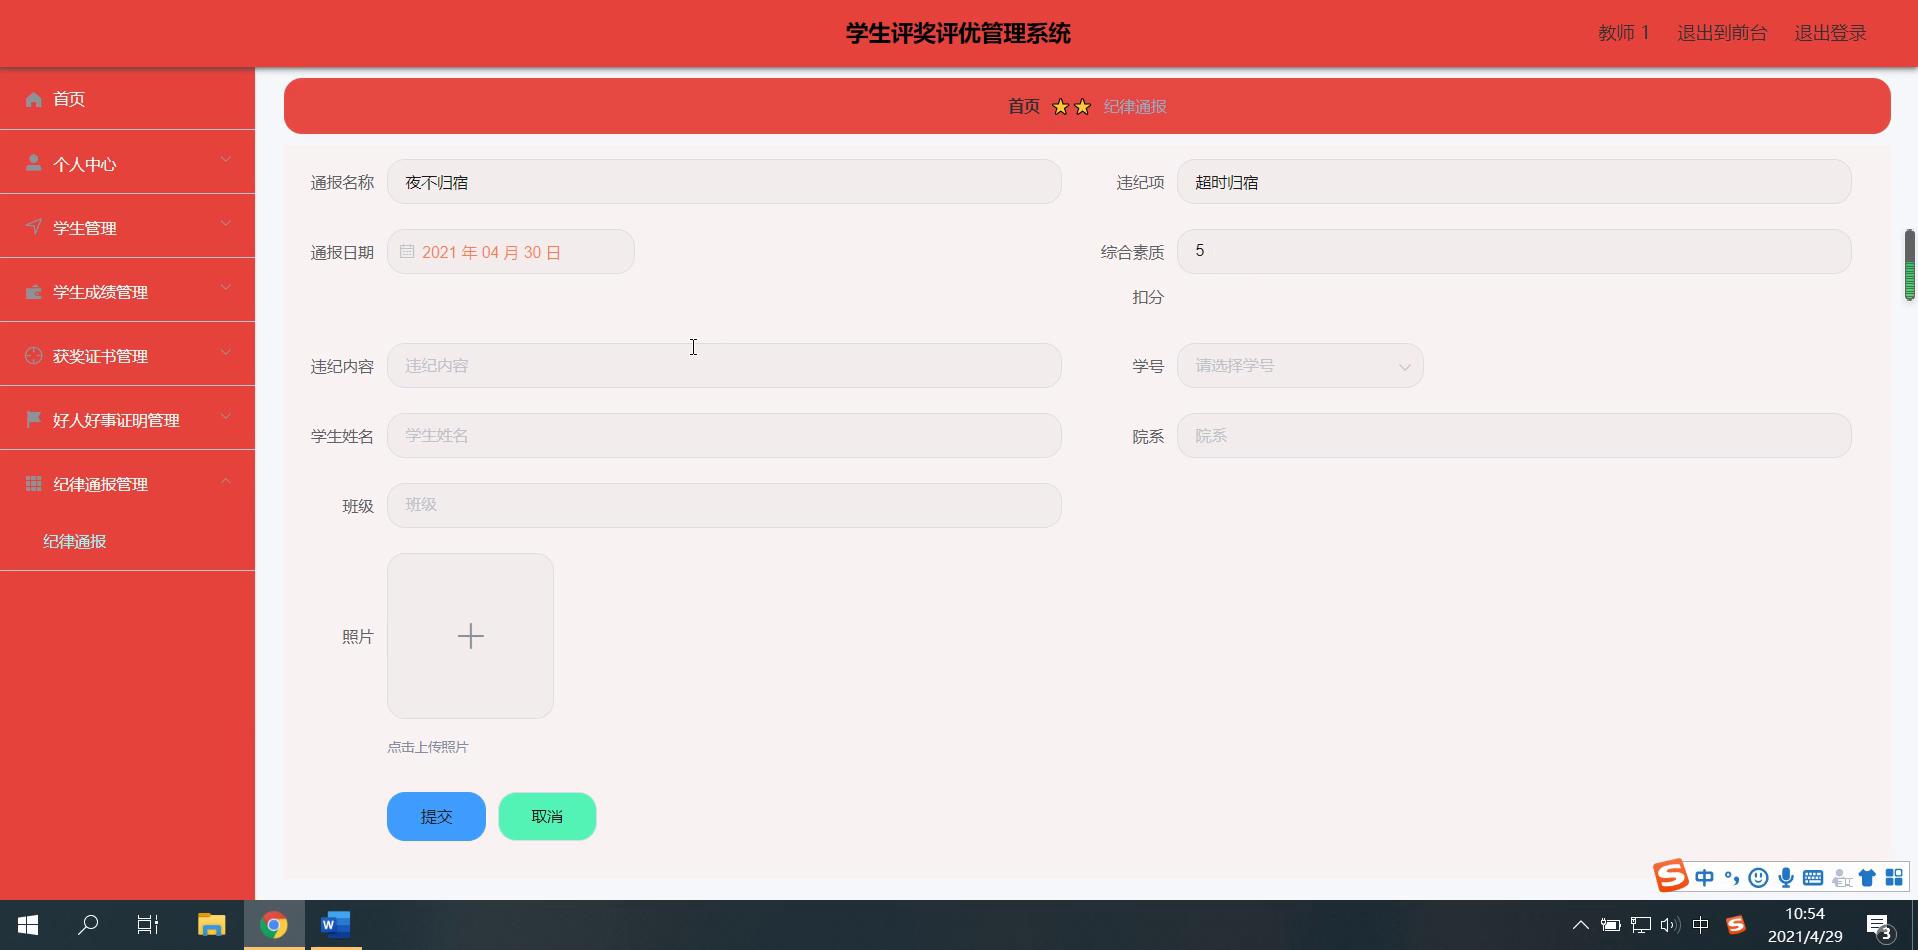Open File Explorer from the taskbar

211,925
